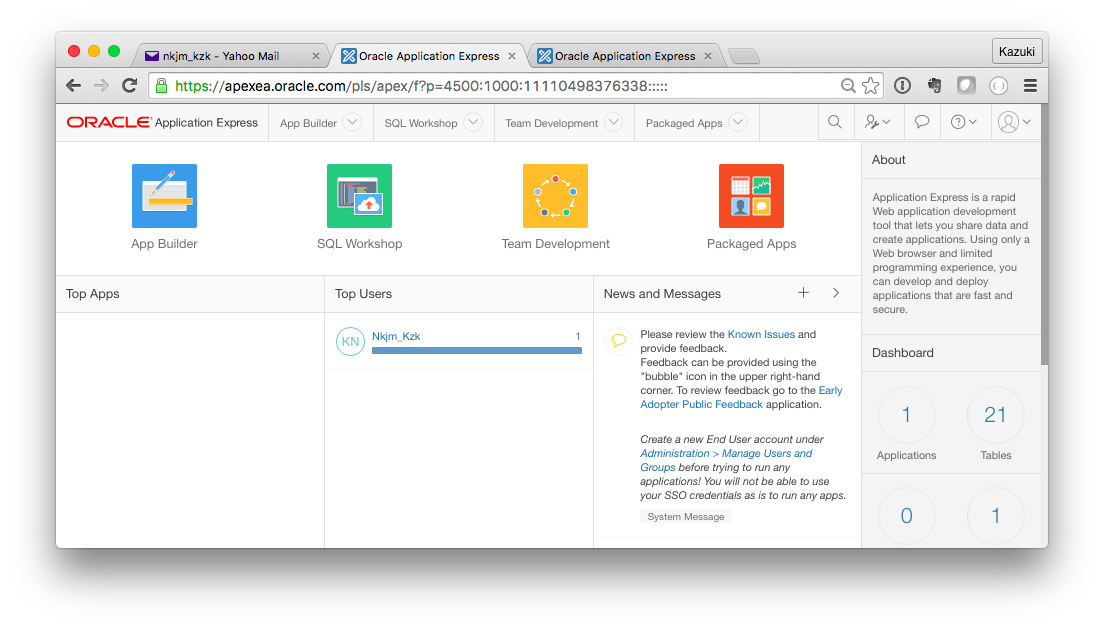The width and height of the screenshot is (1104, 628).
Task: Open the Nkjm_Kzk user link
Action: 396,337
